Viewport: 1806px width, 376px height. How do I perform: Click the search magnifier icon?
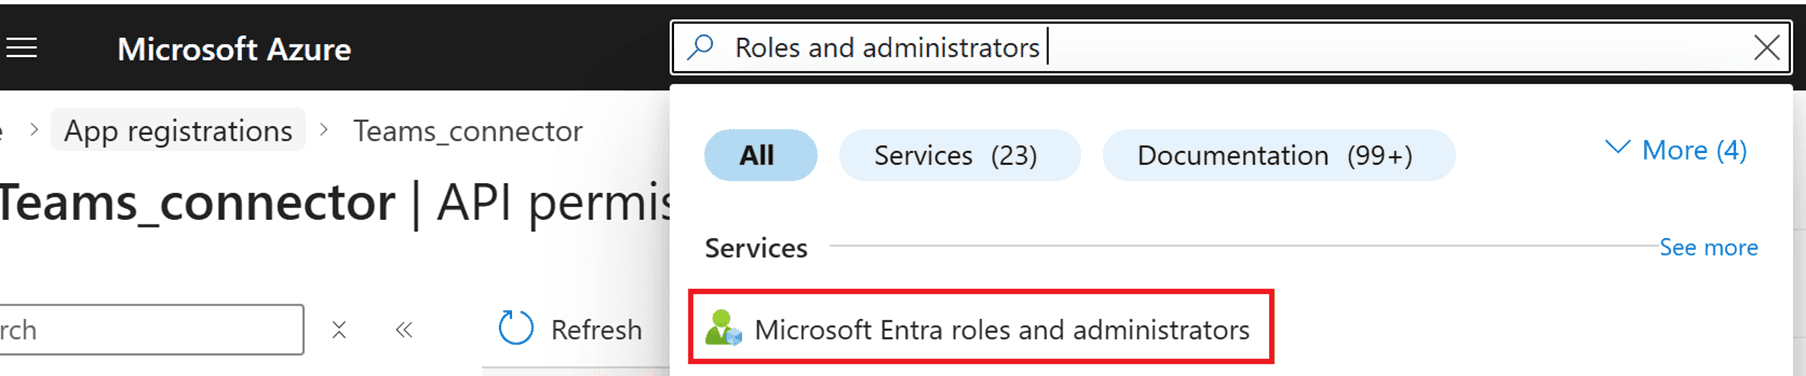click(701, 47)
